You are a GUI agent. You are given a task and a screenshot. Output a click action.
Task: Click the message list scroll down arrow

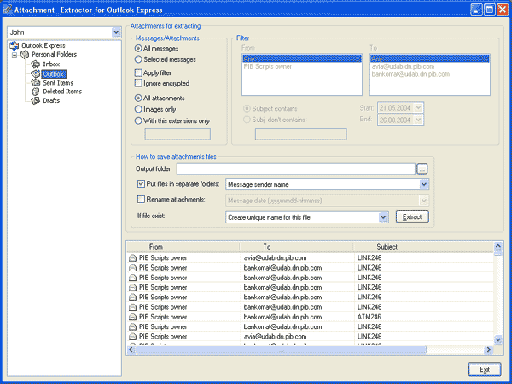498,340
